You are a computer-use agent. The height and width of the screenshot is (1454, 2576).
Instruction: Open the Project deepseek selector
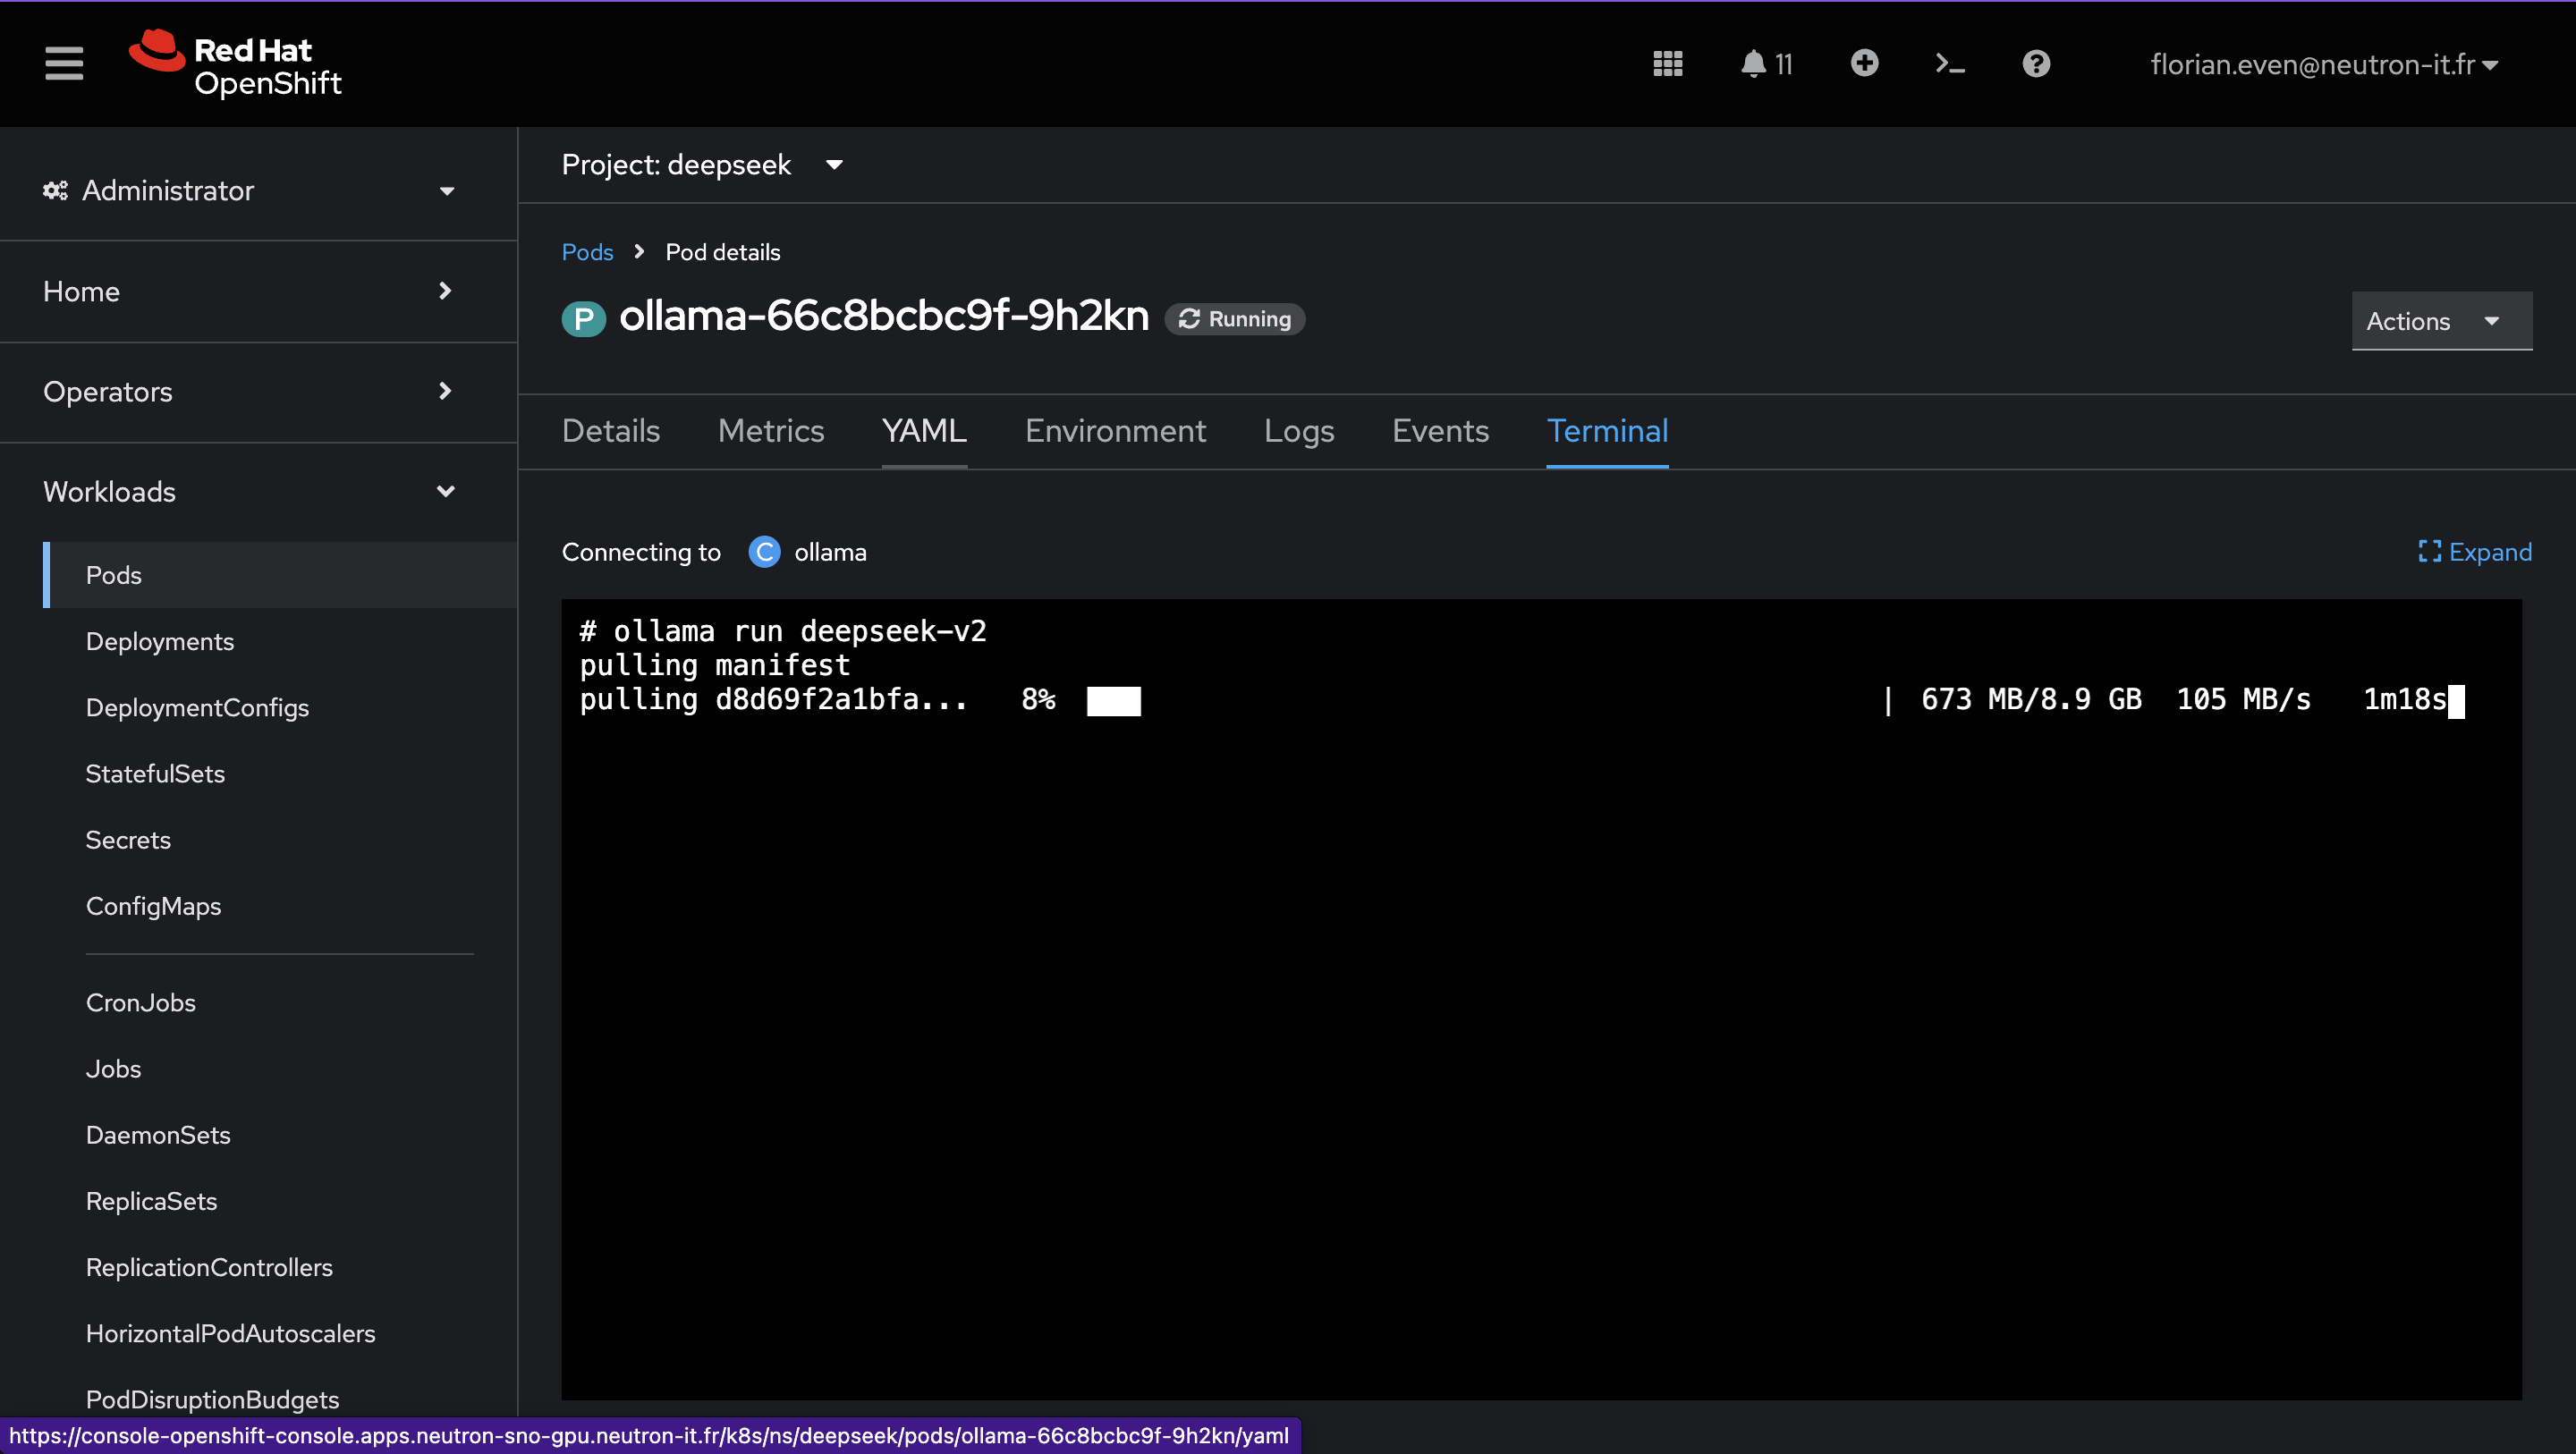702,164
